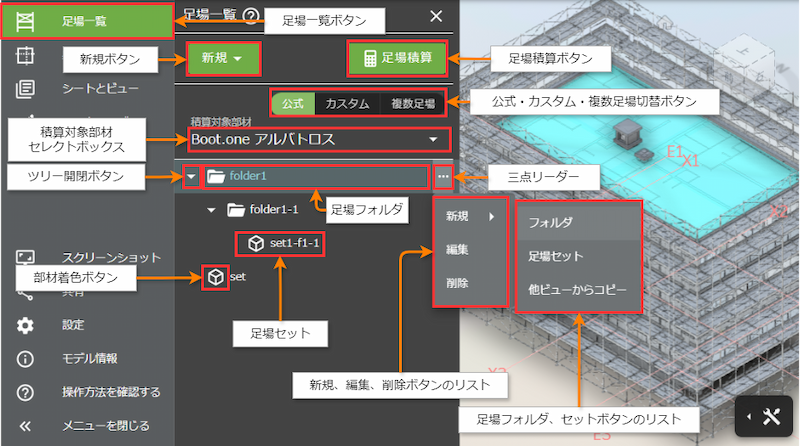Open 設定 in the sidebar

(73, 325)
